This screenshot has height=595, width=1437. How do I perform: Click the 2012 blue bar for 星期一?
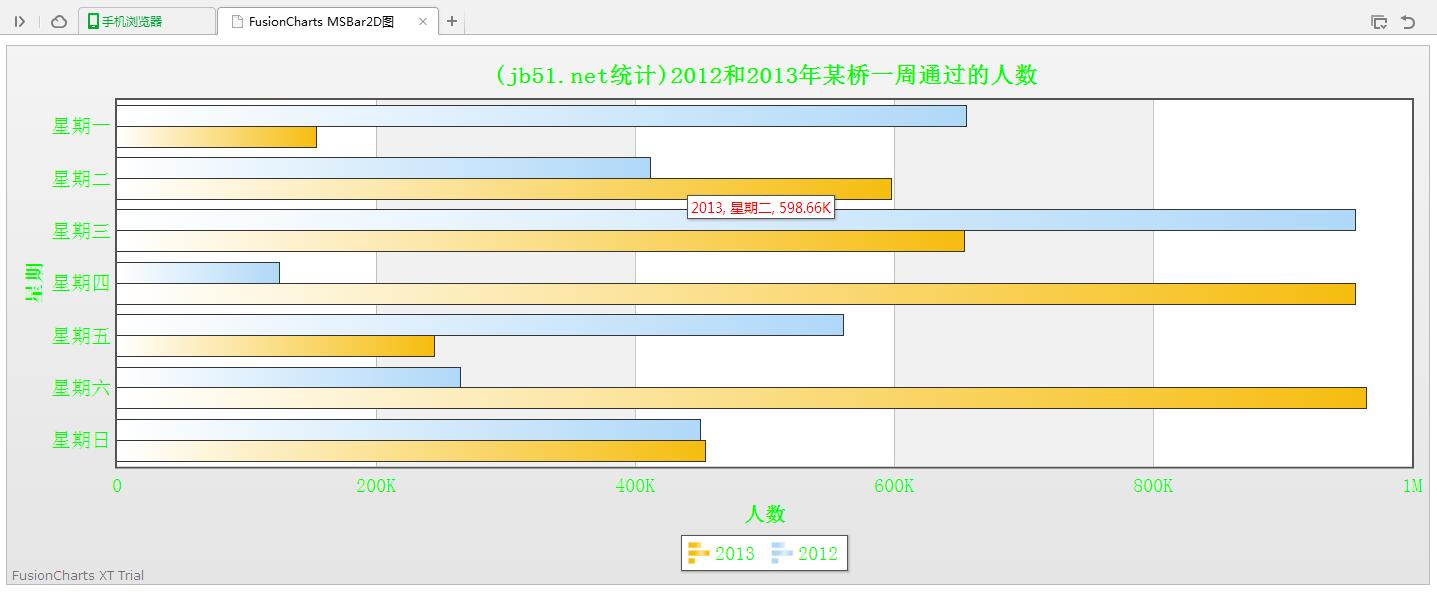[541, 116]
